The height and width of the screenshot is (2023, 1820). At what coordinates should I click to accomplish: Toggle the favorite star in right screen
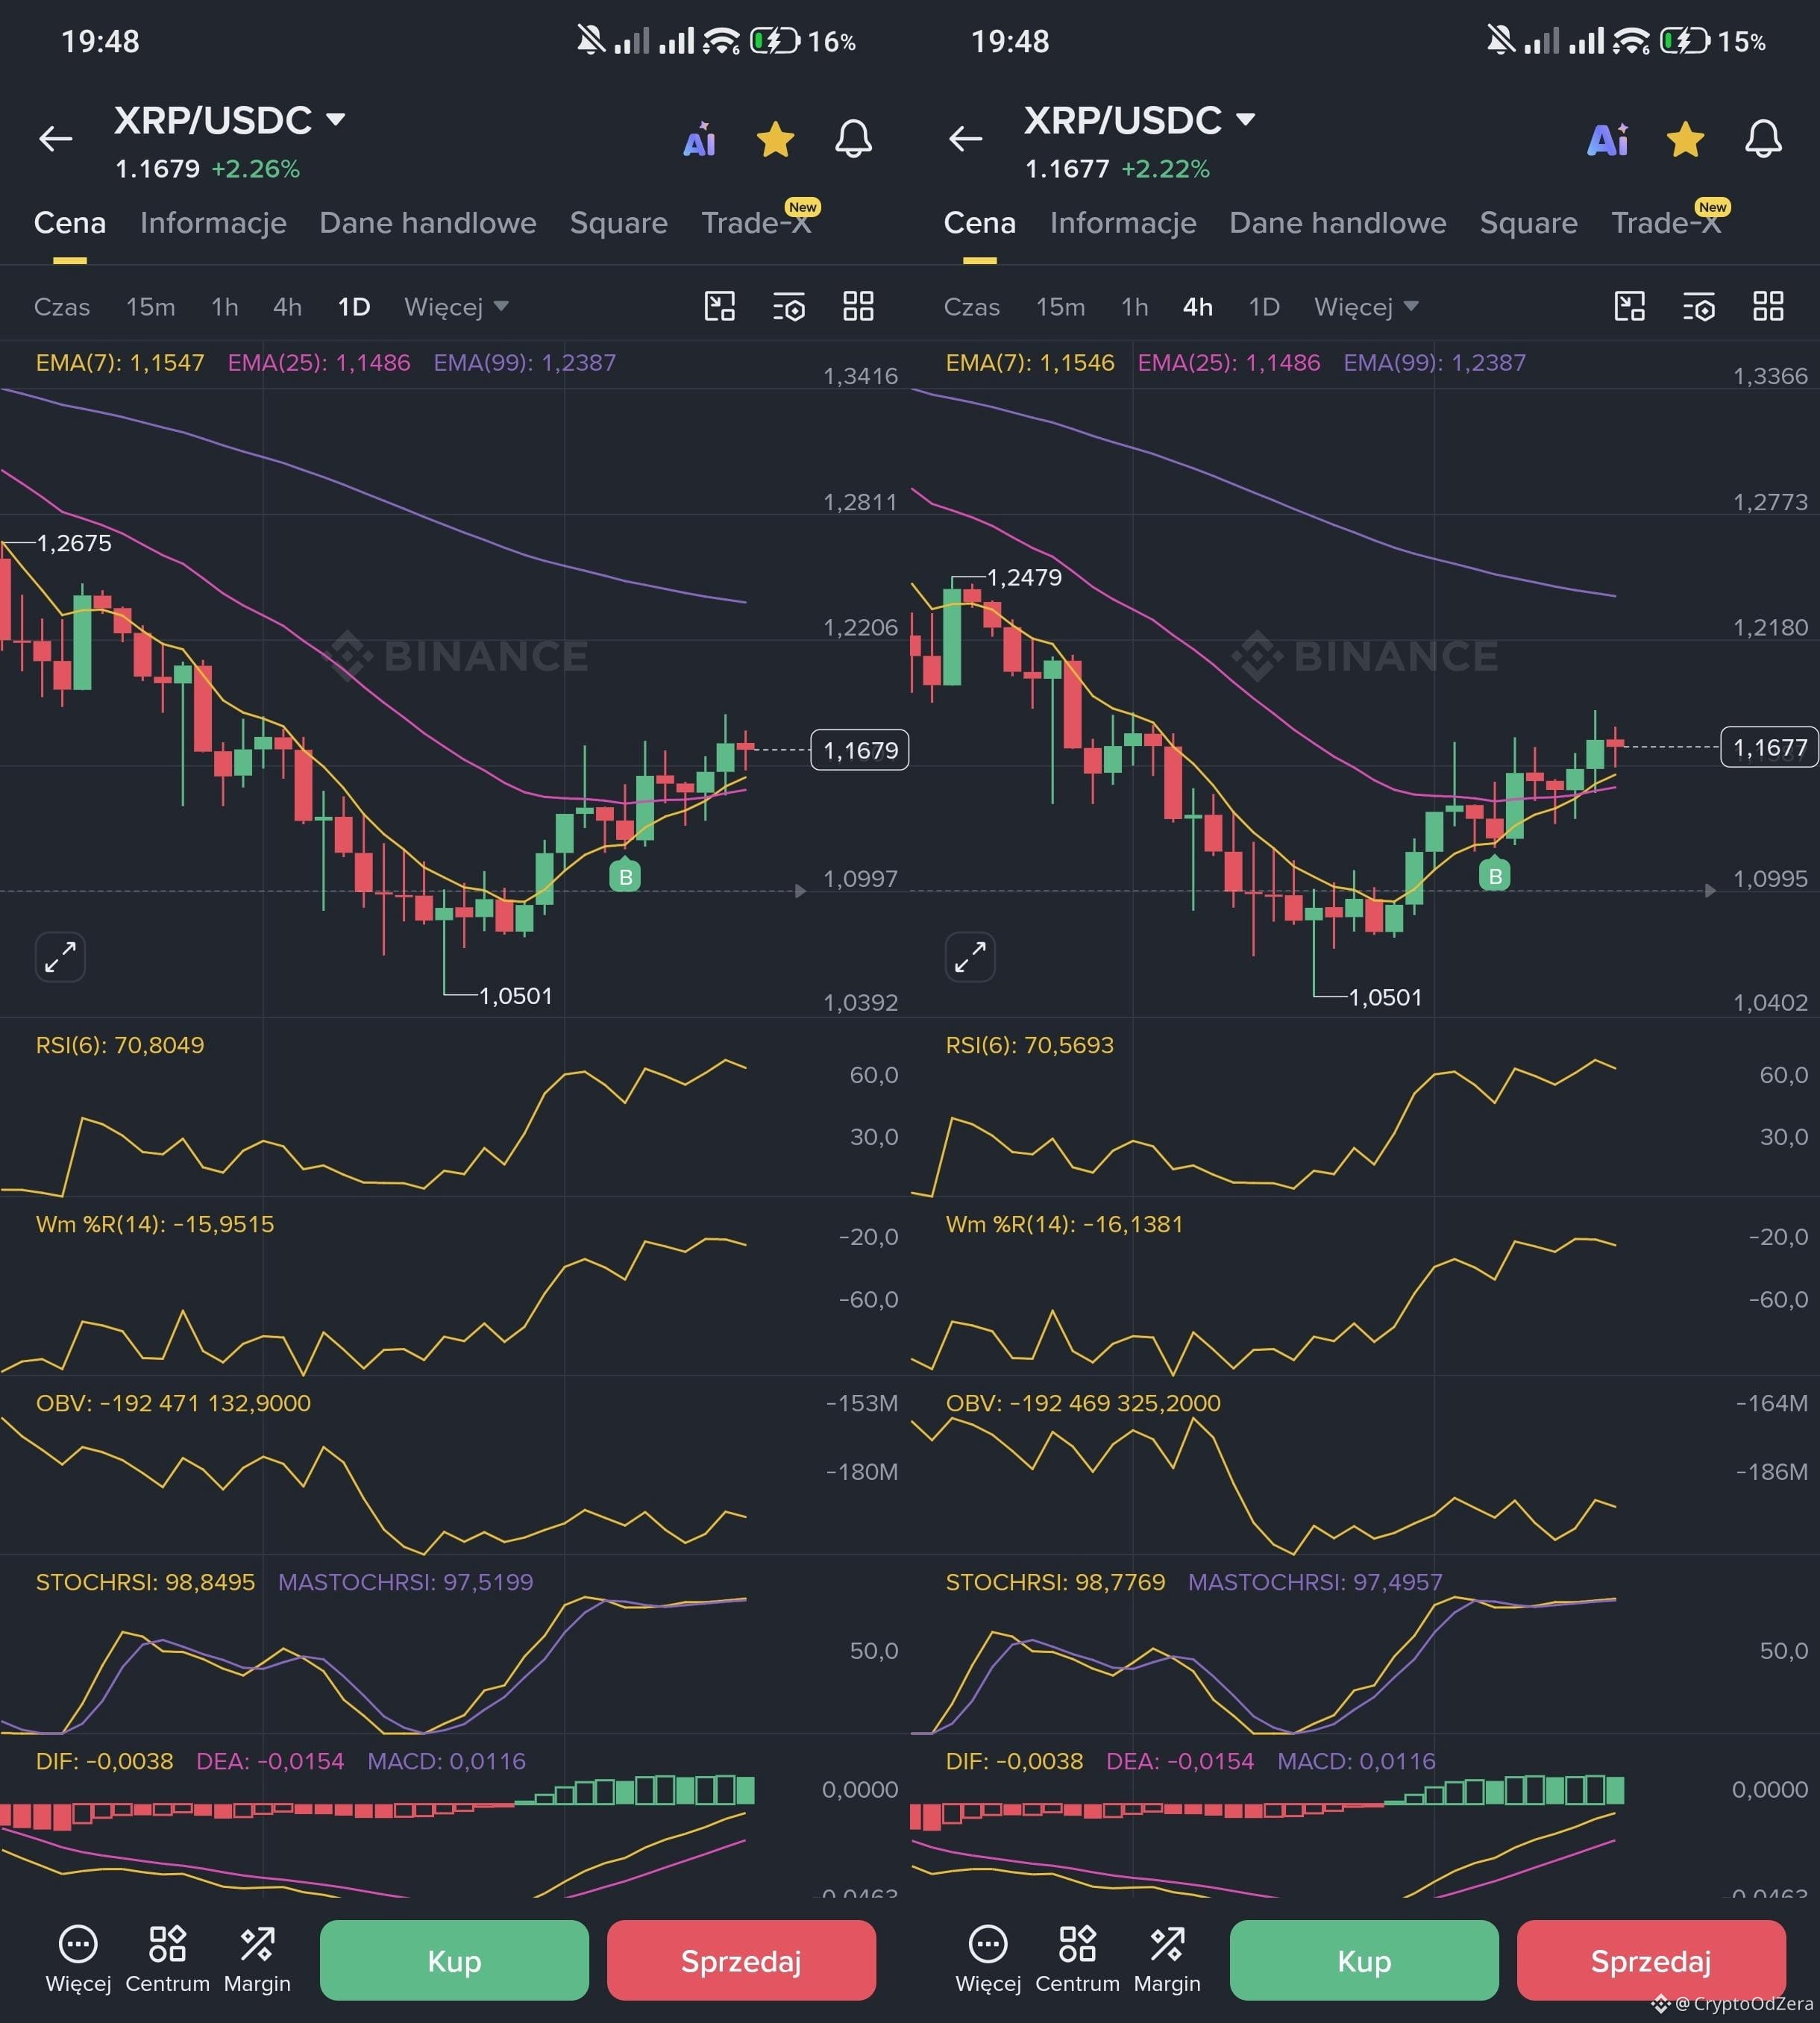tap(1686, 139)
